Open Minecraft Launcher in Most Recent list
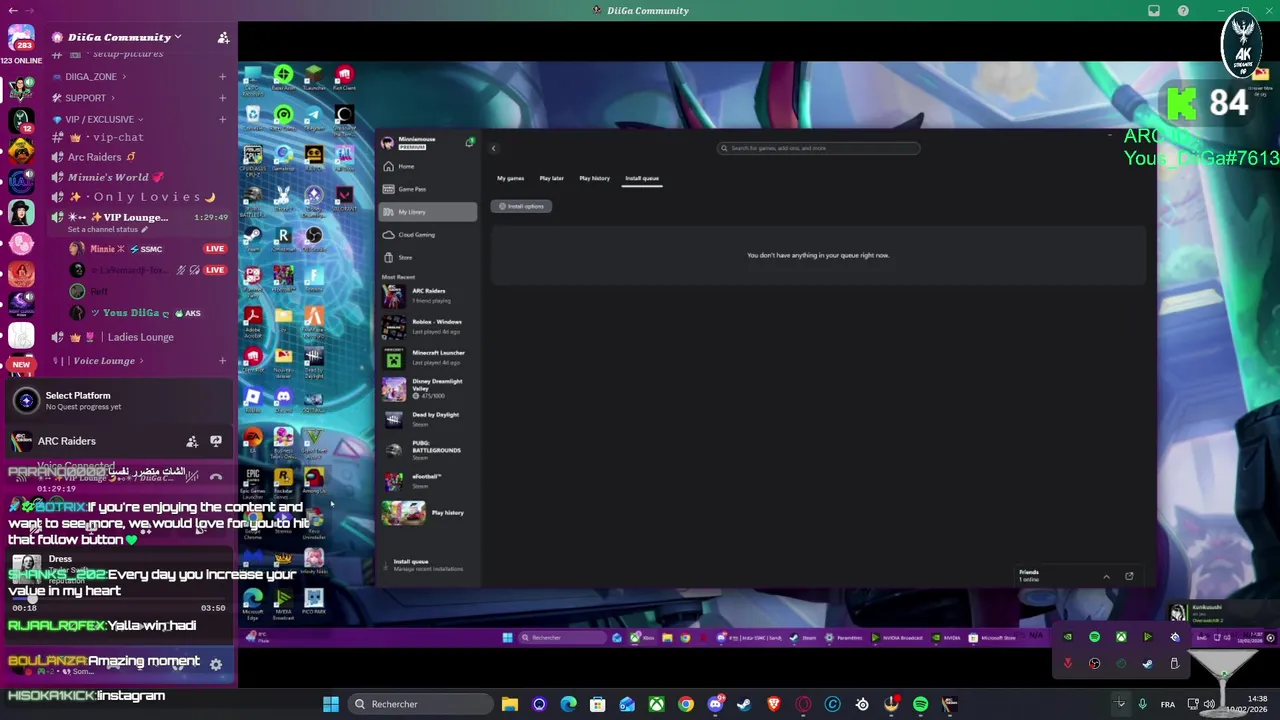 click(428, 358)
